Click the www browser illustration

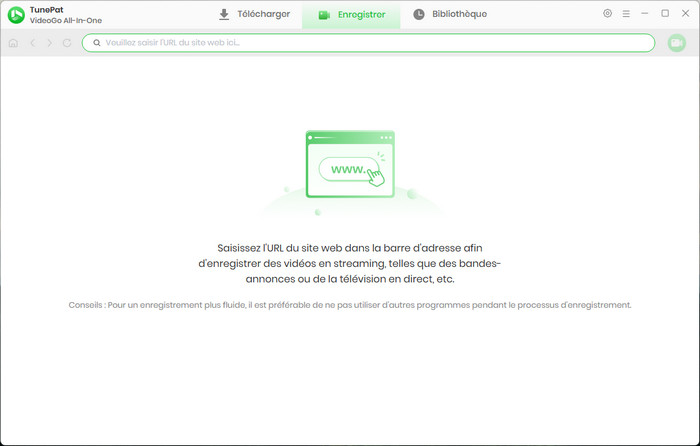click(x=350, y=164)
